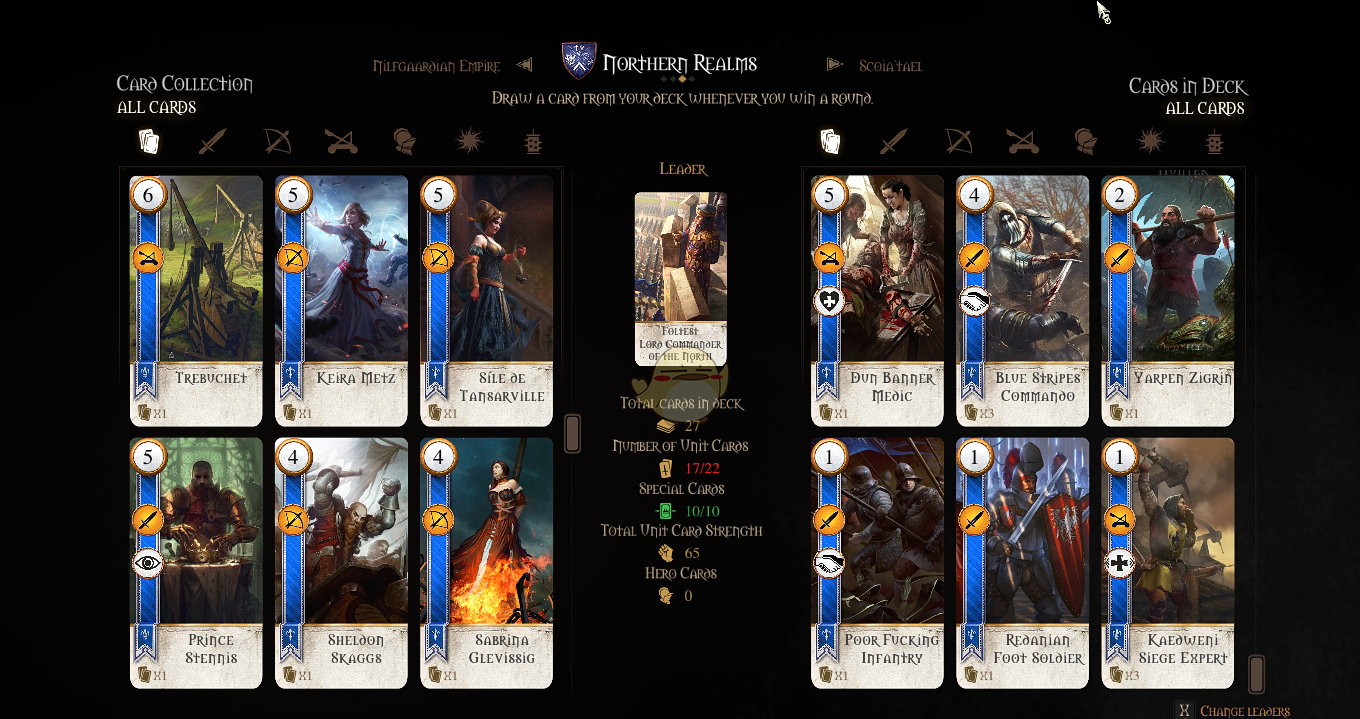Filter deck by siege catapult icon

pos(1021,142)
